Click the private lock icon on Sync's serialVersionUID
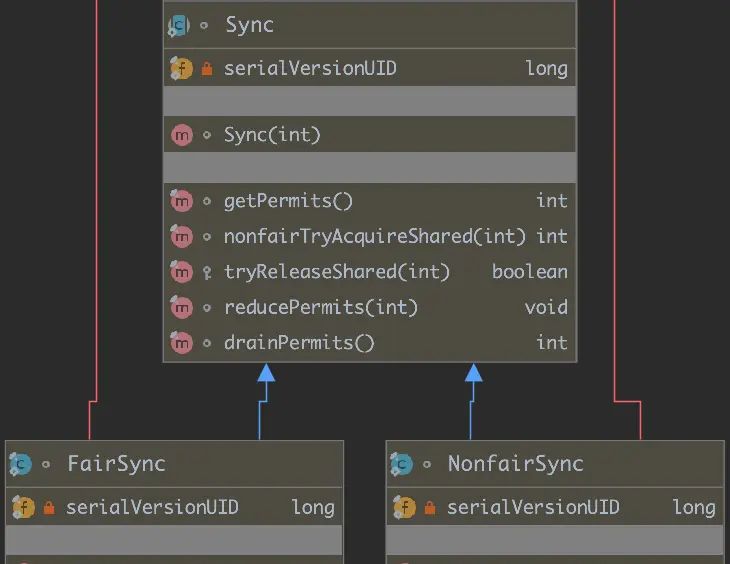This screenshot has width=730, height=564. [x=207, y=69]
